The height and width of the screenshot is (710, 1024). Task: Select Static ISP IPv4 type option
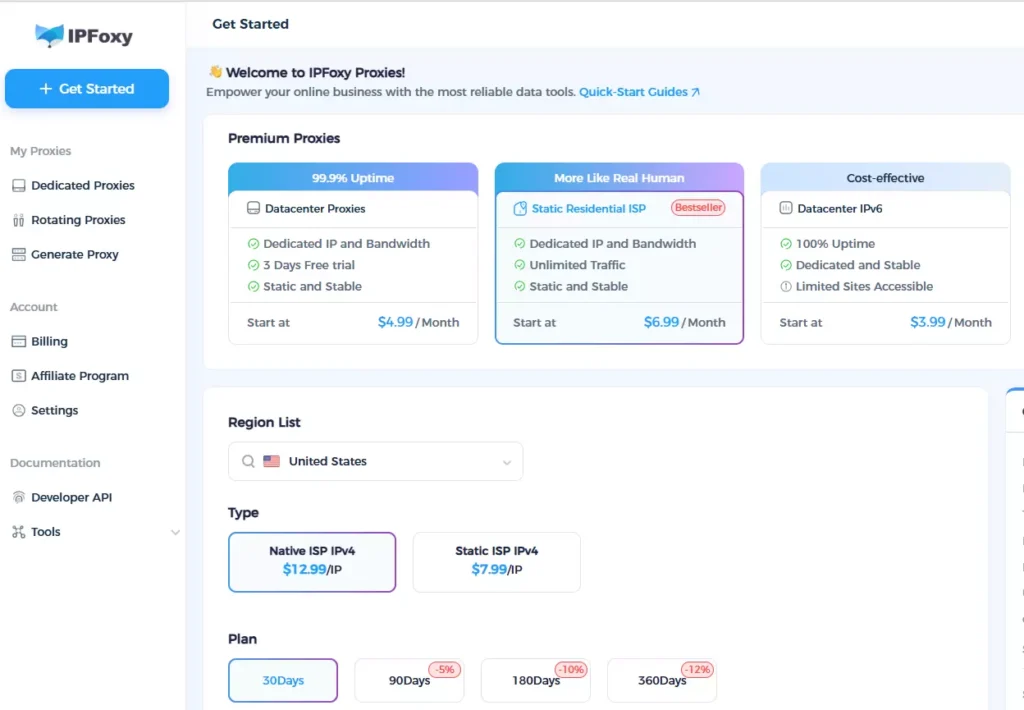(x=496, y=561)
